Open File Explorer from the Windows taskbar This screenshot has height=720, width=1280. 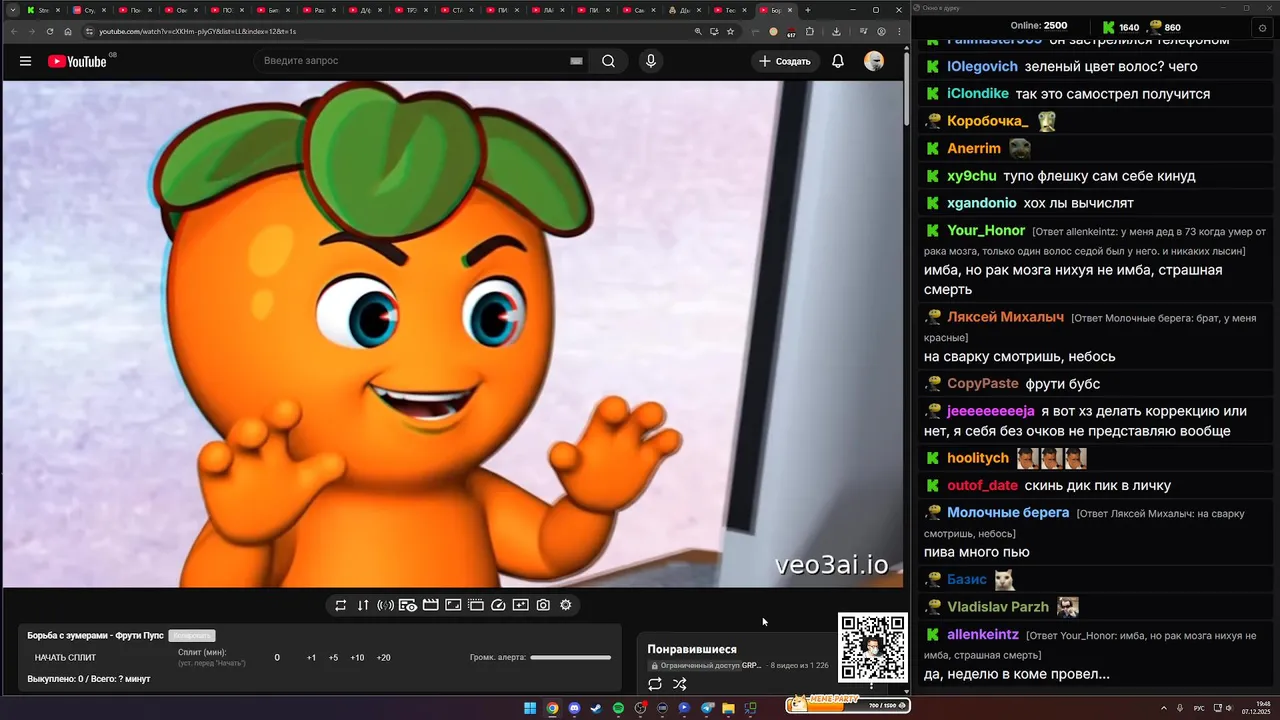tap(728, 708)
